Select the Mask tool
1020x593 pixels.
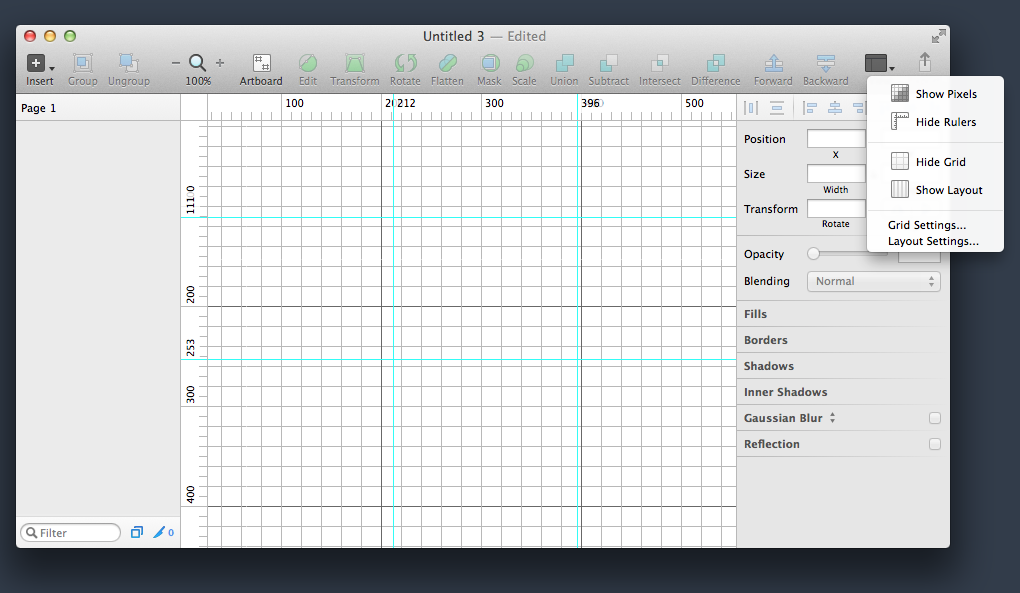[x=489, y=63]
